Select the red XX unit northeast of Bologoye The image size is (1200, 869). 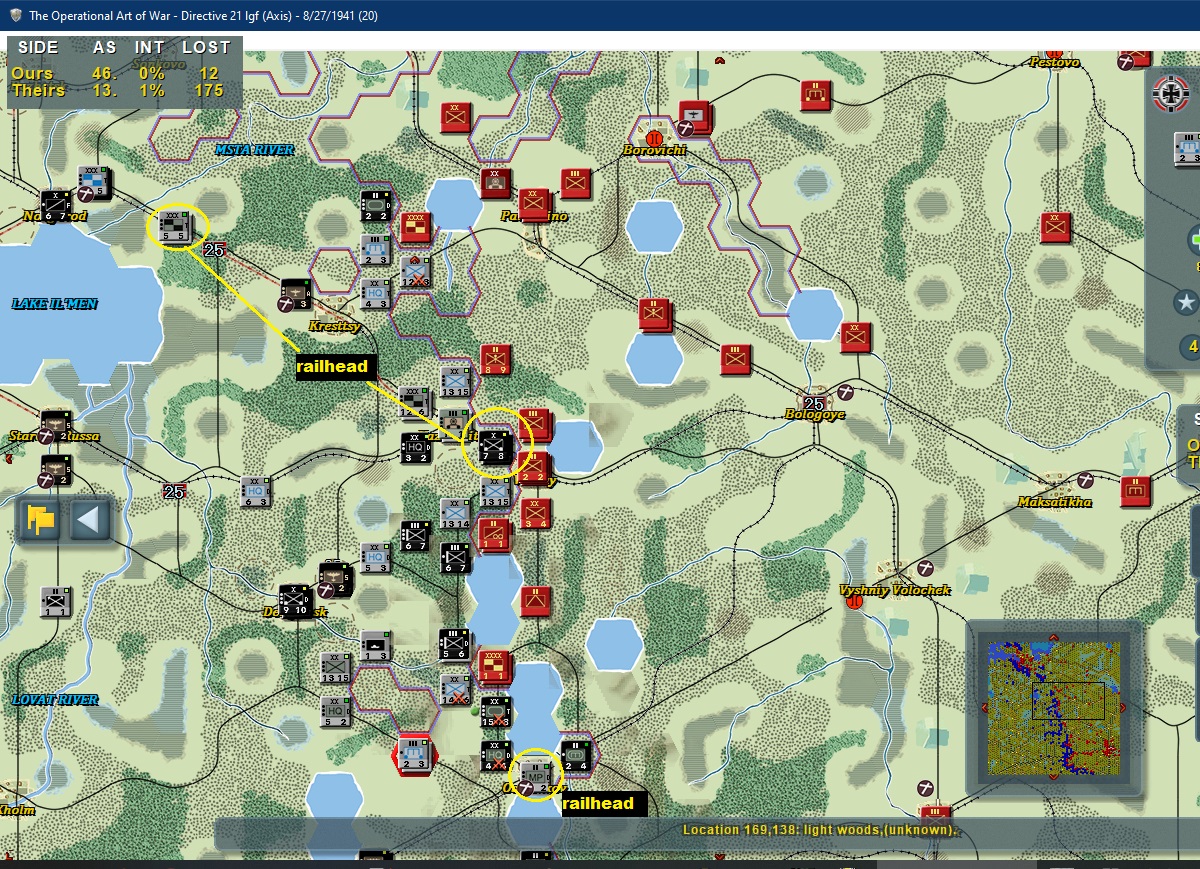point(855,336)
